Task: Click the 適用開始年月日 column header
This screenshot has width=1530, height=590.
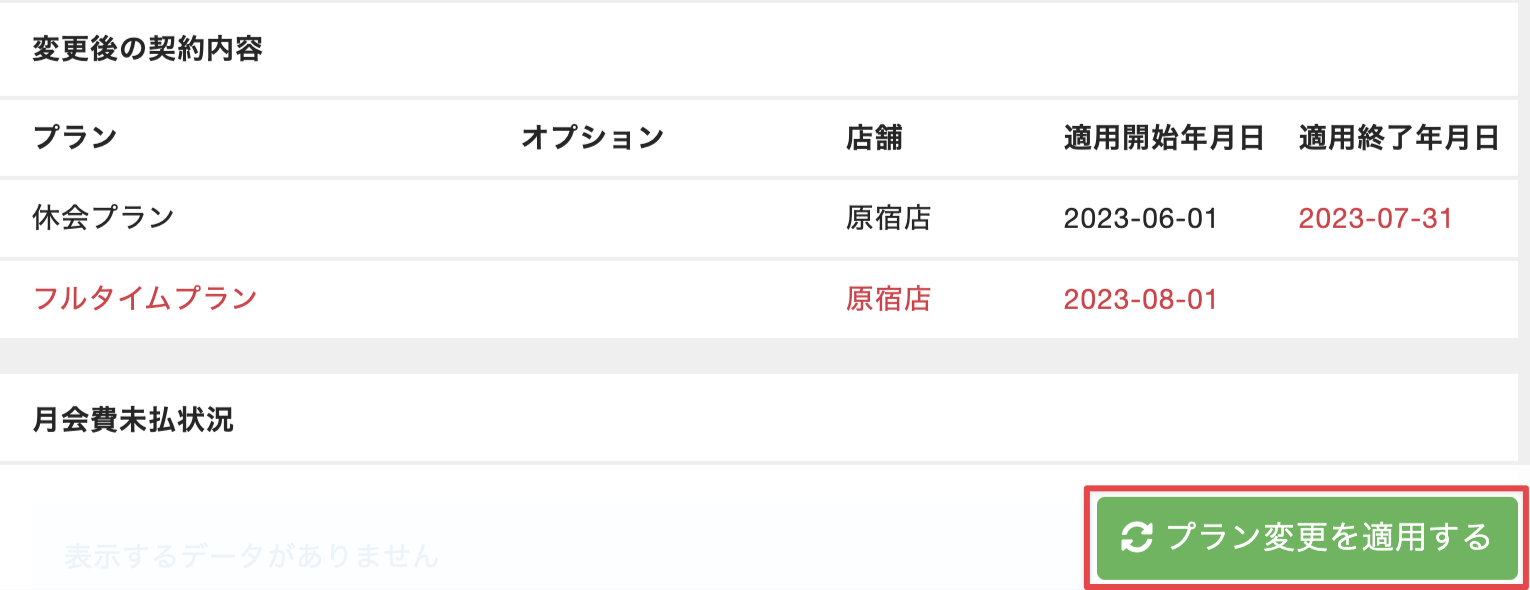Action: pyautogui.click(x=1164, y=138)
